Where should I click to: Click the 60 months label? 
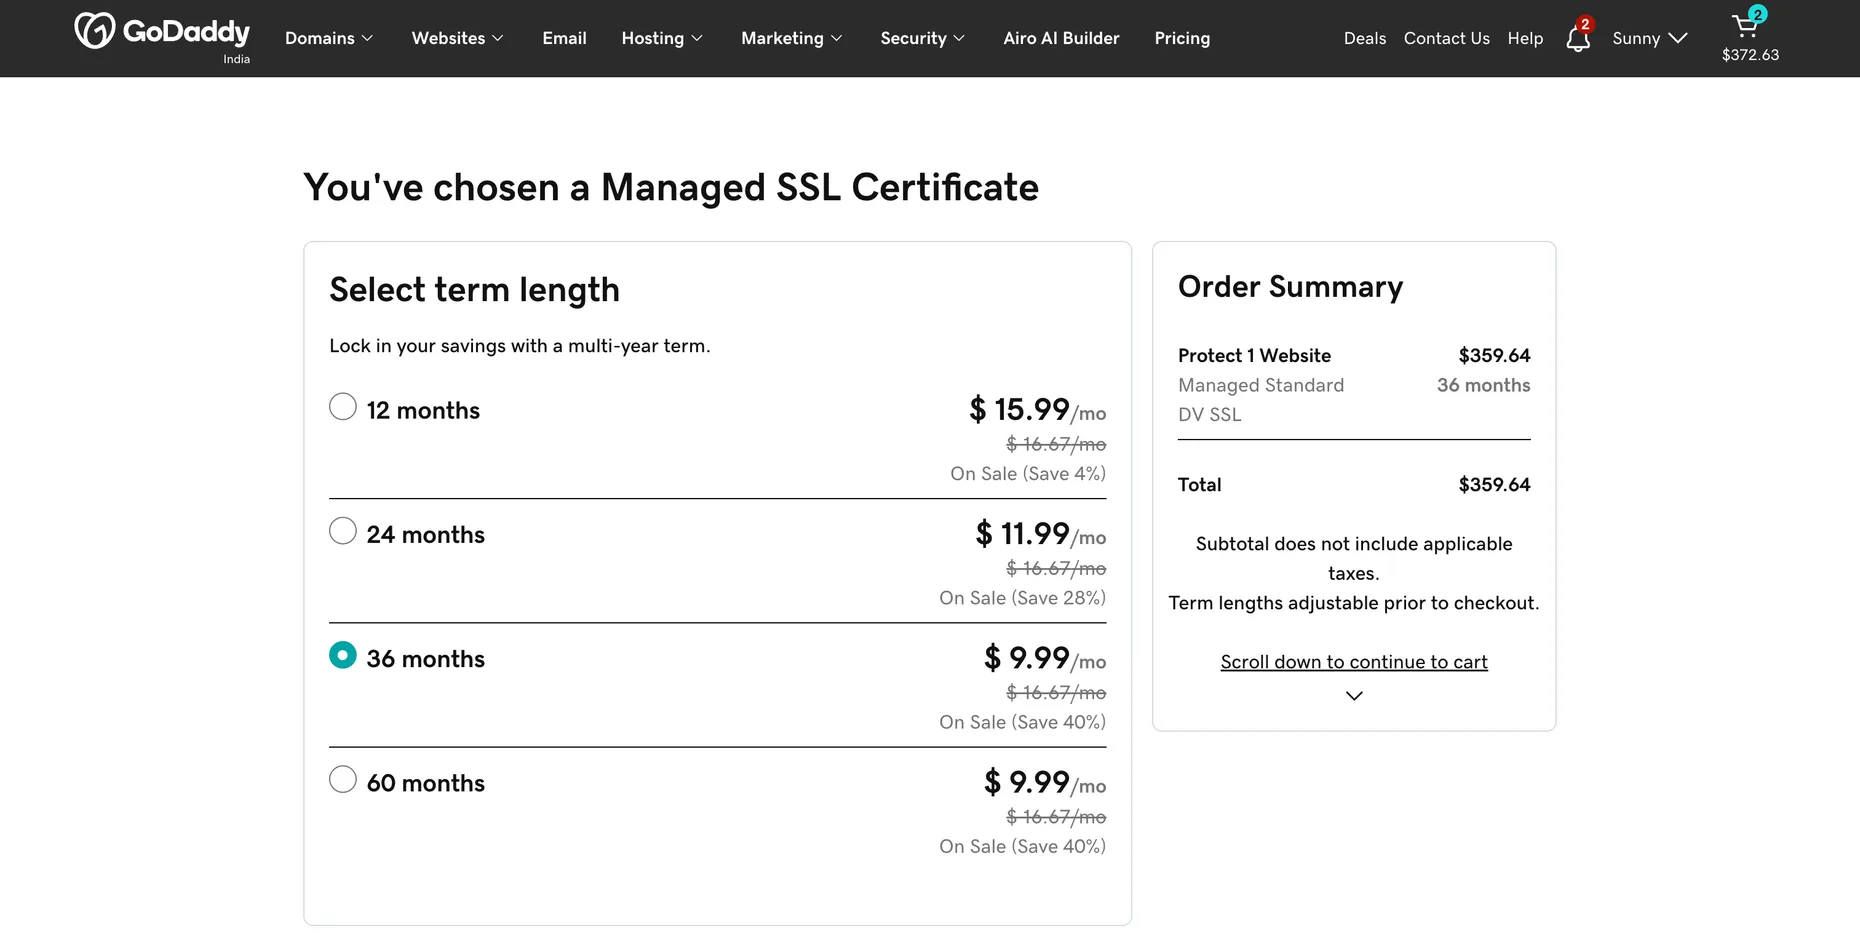(426, 783)
